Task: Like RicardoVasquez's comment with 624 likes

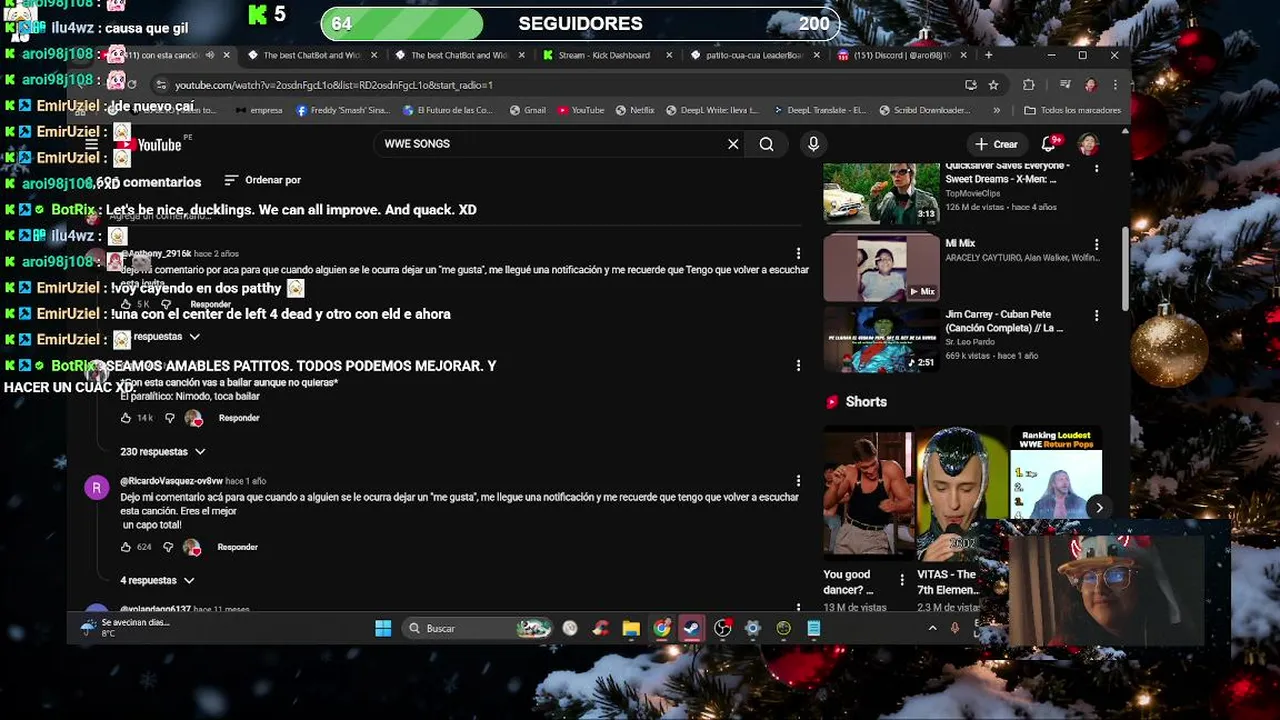Action: click(125, 547)
